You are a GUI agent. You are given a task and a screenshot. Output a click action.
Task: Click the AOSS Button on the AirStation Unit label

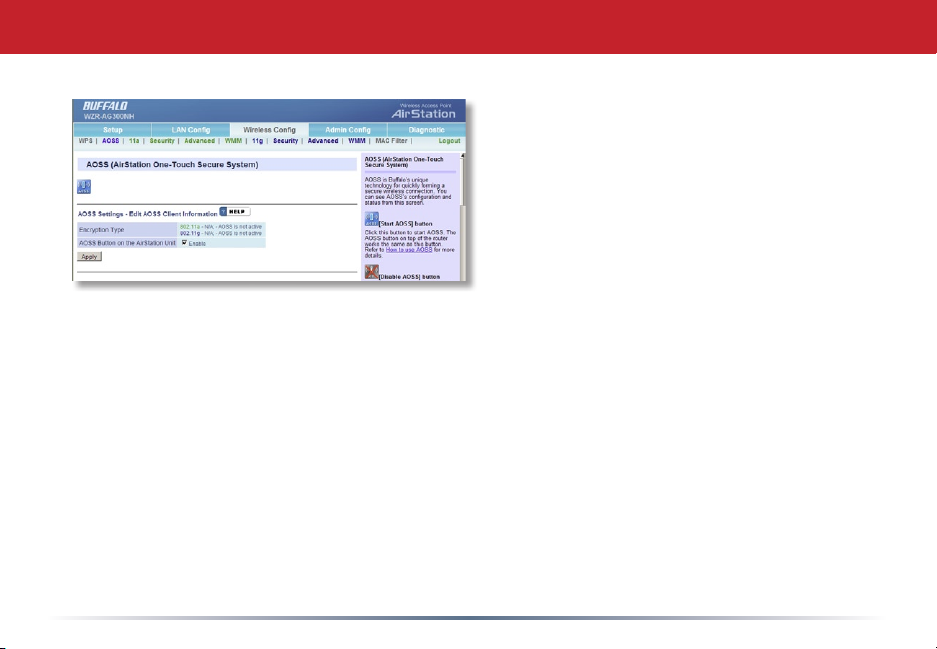tap(127, 243)
